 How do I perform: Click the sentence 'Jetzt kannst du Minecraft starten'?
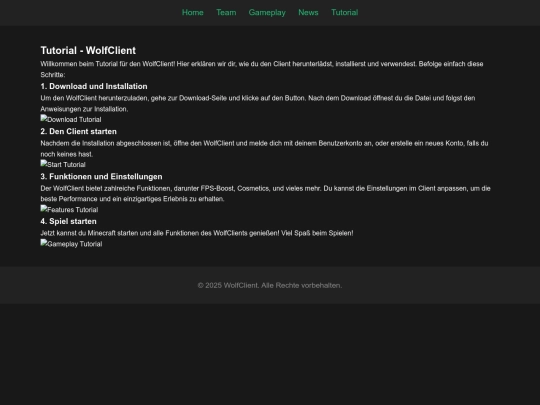click(197, 233)
